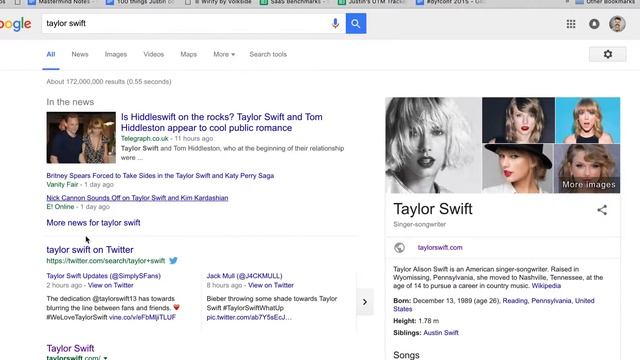
Task: Open Taylor Swift photo with blue background
Action: (x=587, y=120)
